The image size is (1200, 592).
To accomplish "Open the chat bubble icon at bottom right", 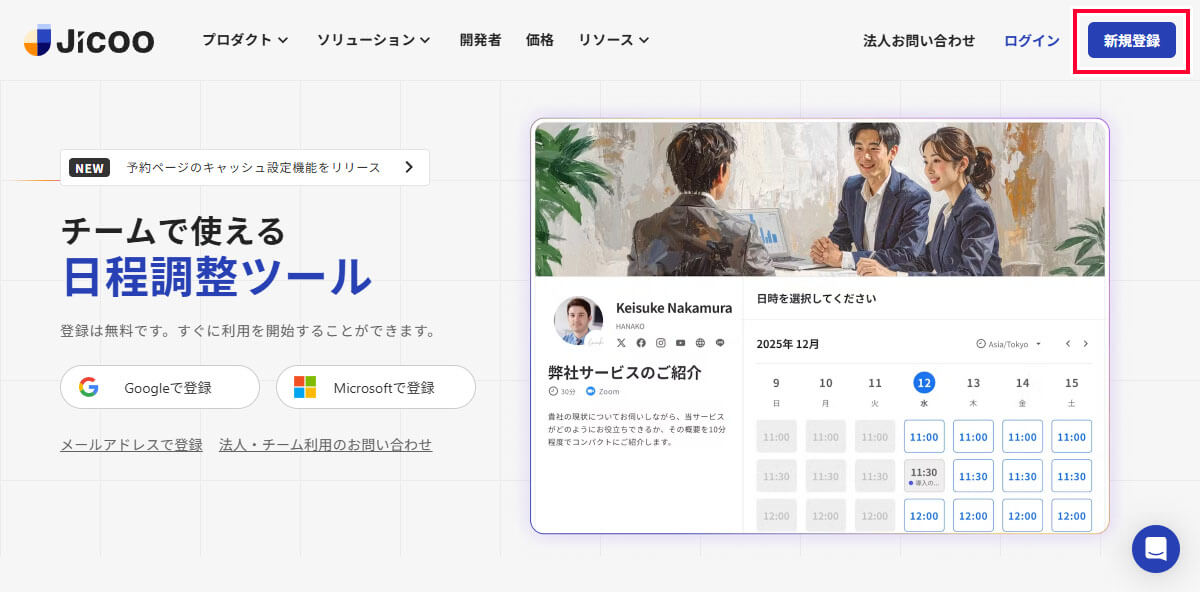I will click(x=1156, y=549).
